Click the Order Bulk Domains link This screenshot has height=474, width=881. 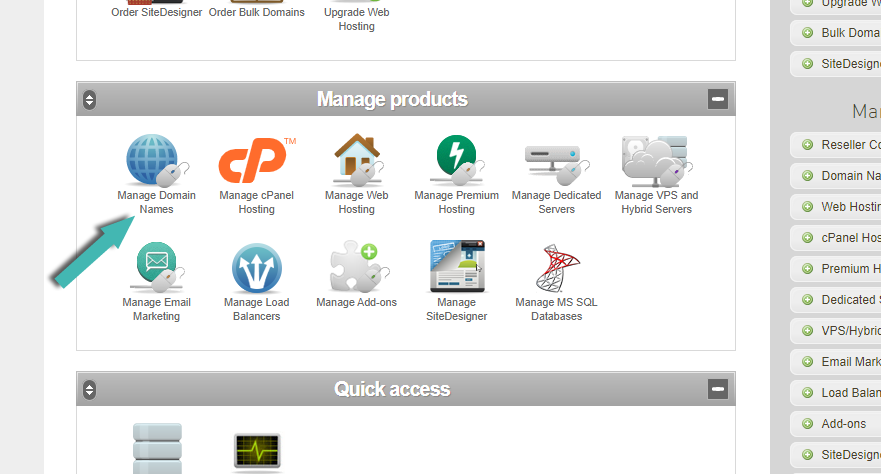[x=257, y=12]
